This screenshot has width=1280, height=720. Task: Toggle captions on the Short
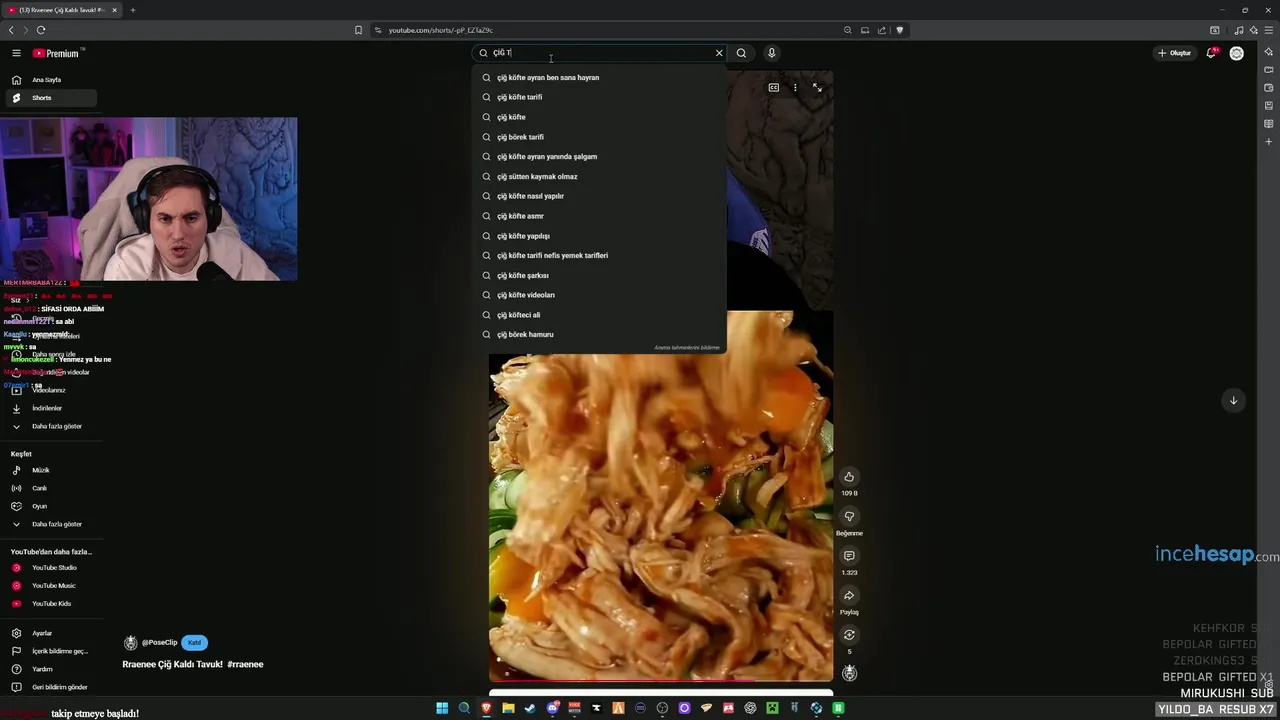[773, 88]
